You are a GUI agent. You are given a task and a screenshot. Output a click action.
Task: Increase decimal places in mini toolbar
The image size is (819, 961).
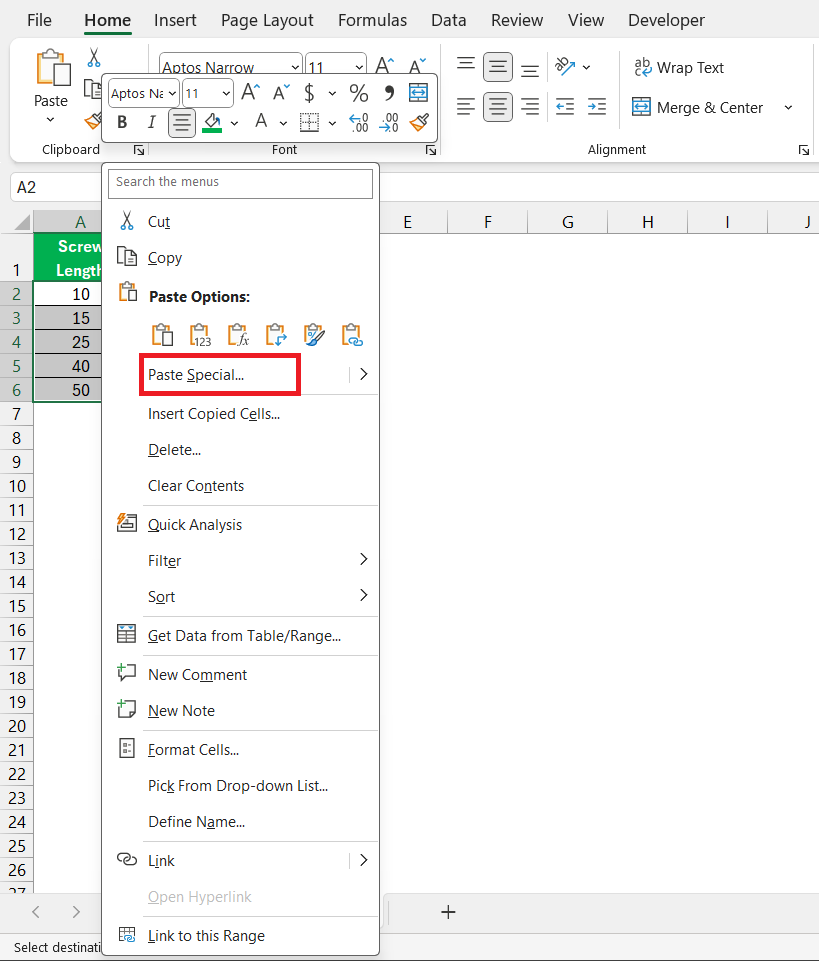(x=359, y=123)
